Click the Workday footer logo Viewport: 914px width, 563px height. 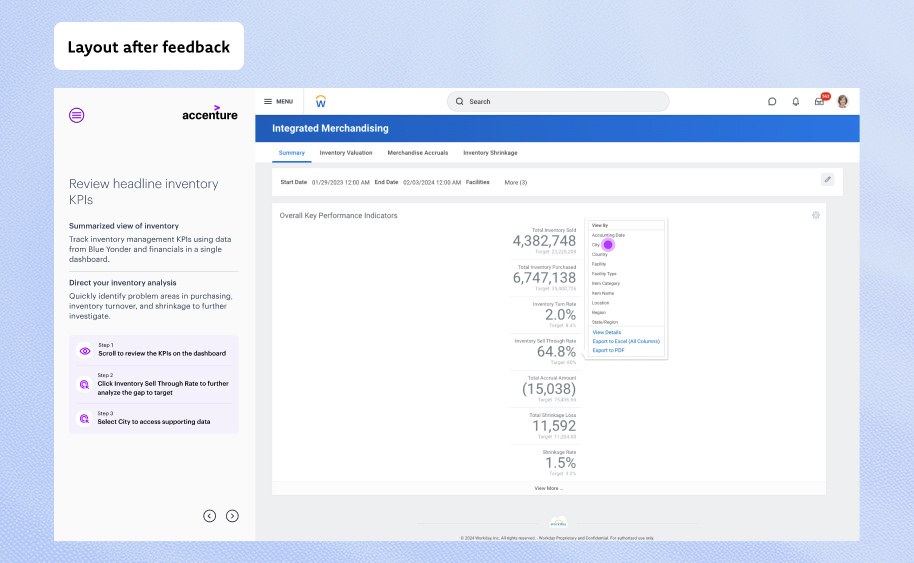coord(558,522)
